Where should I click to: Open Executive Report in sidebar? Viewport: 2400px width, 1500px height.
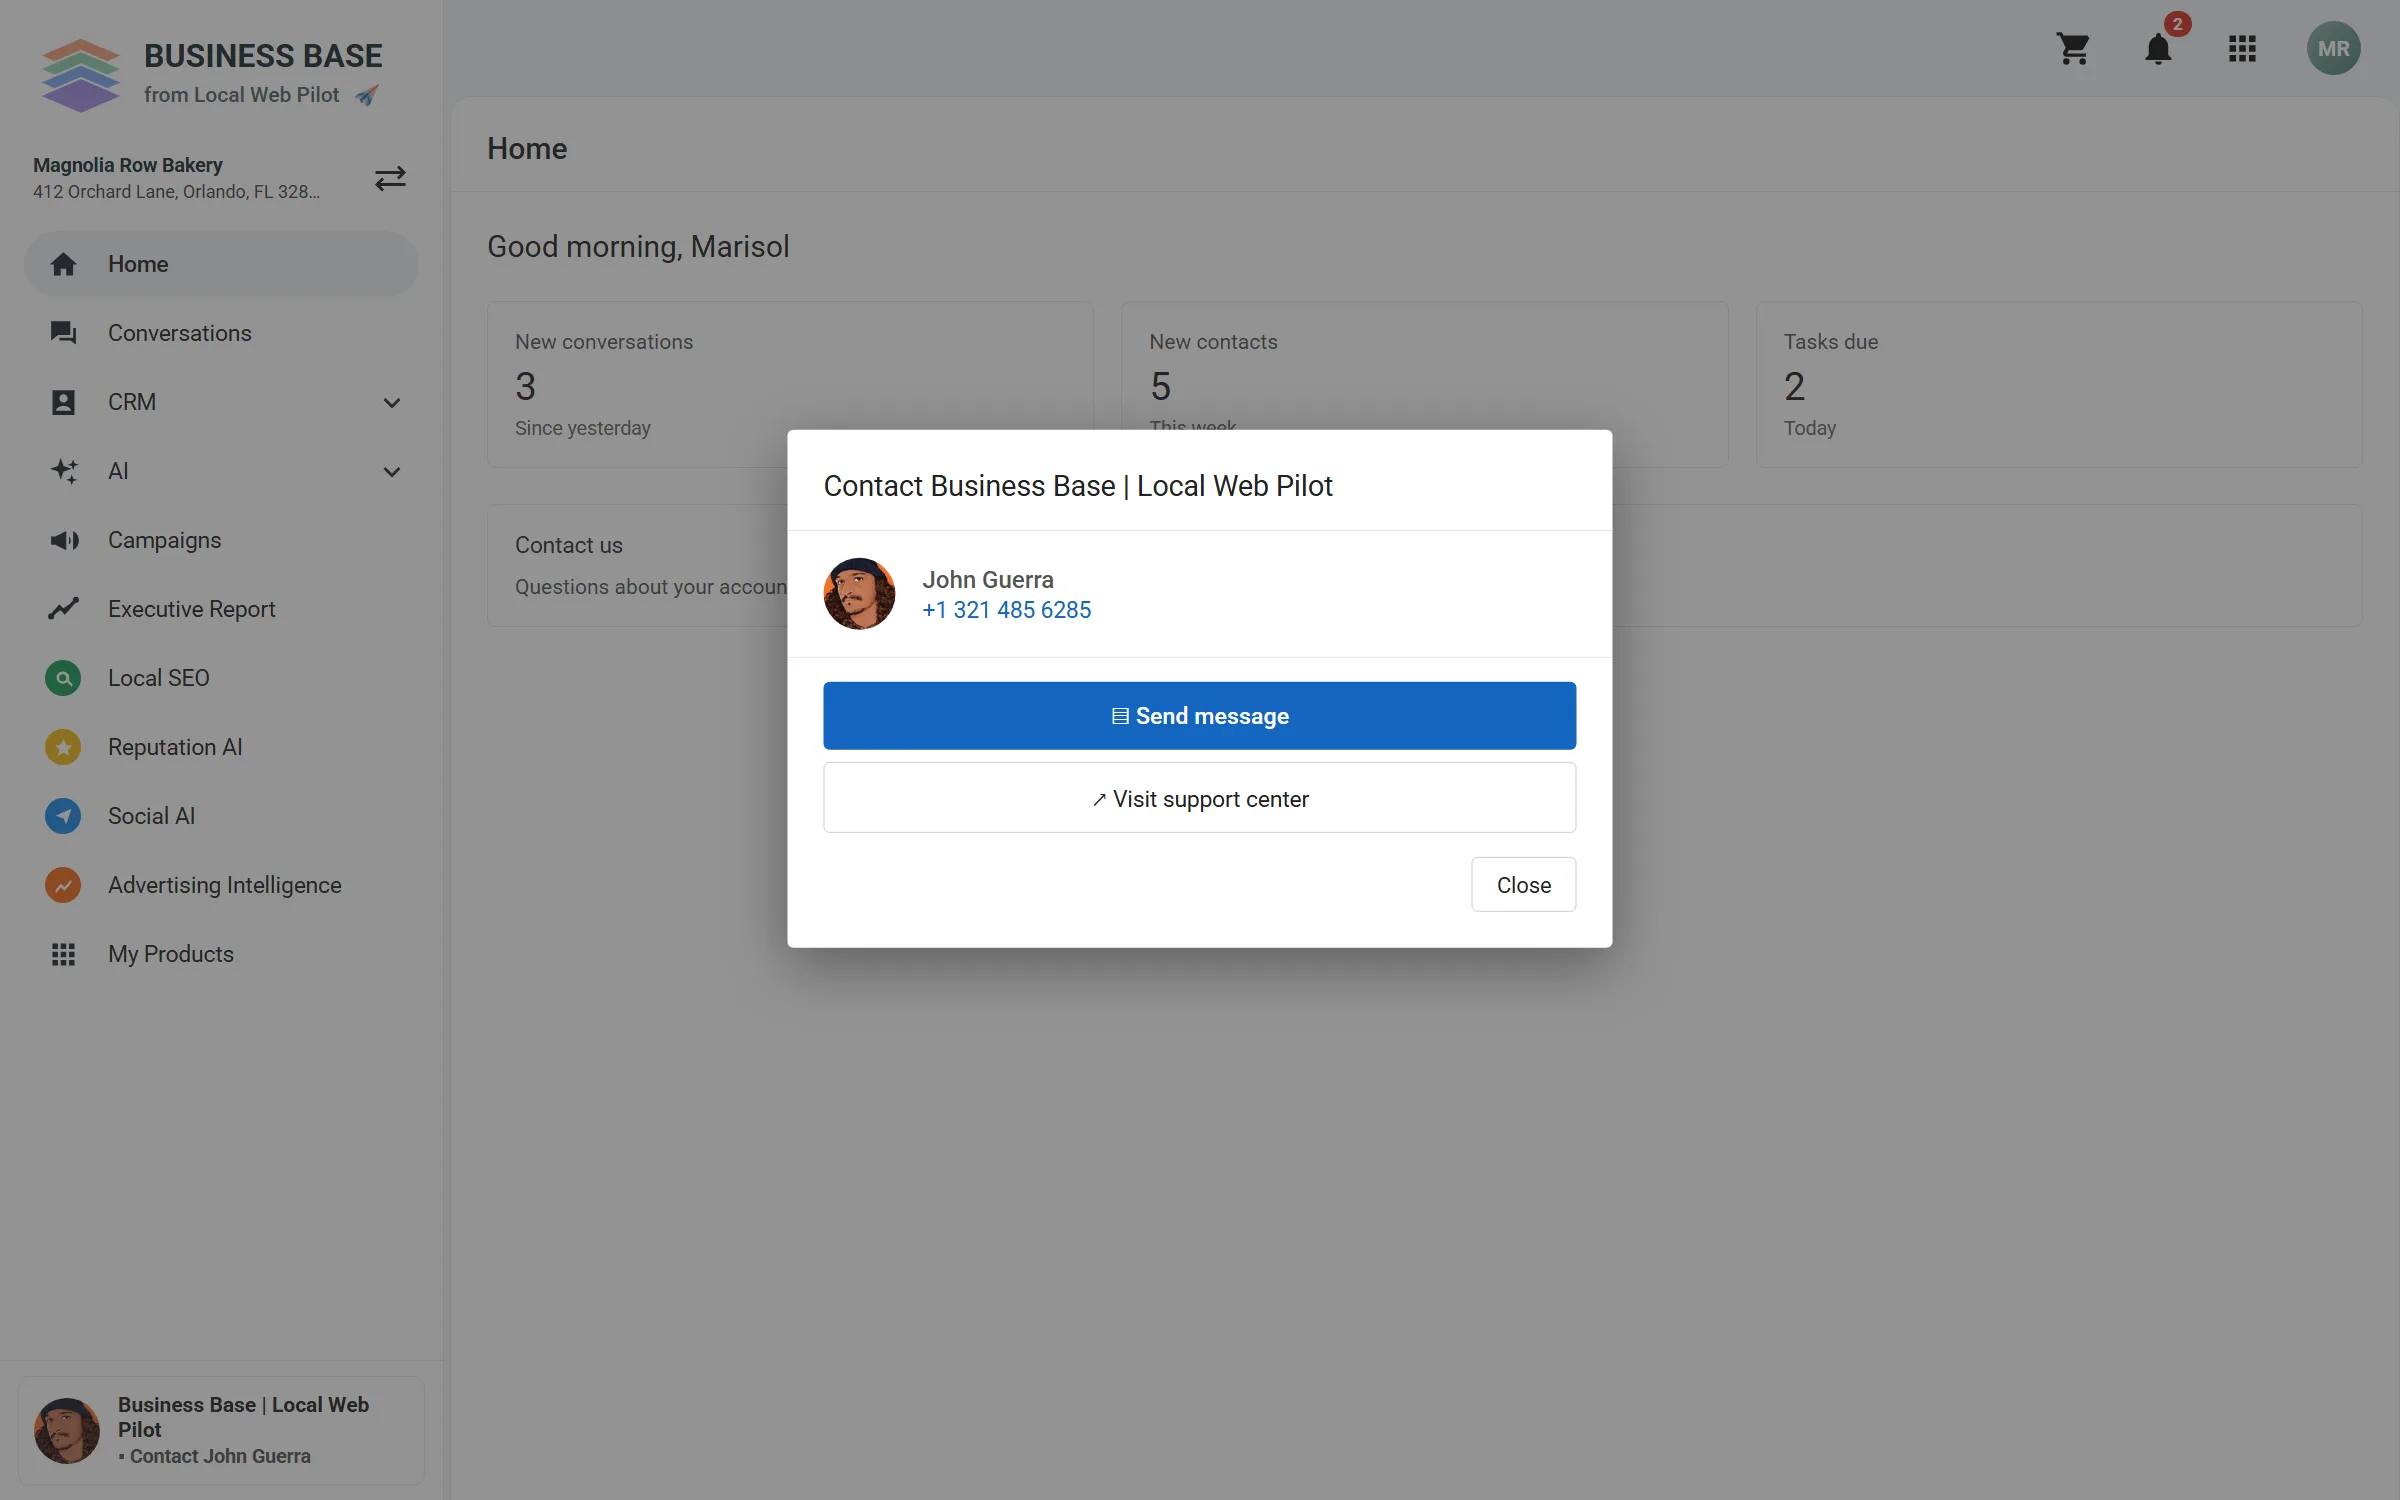pos(221,609)
